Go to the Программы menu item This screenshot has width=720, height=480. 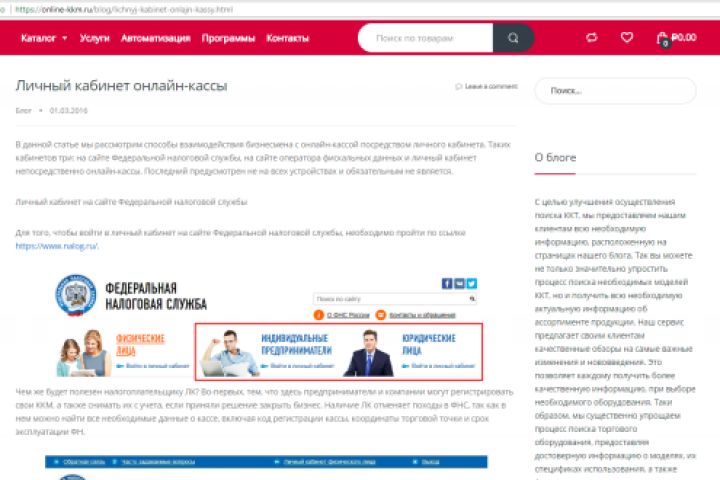(228, 38)
